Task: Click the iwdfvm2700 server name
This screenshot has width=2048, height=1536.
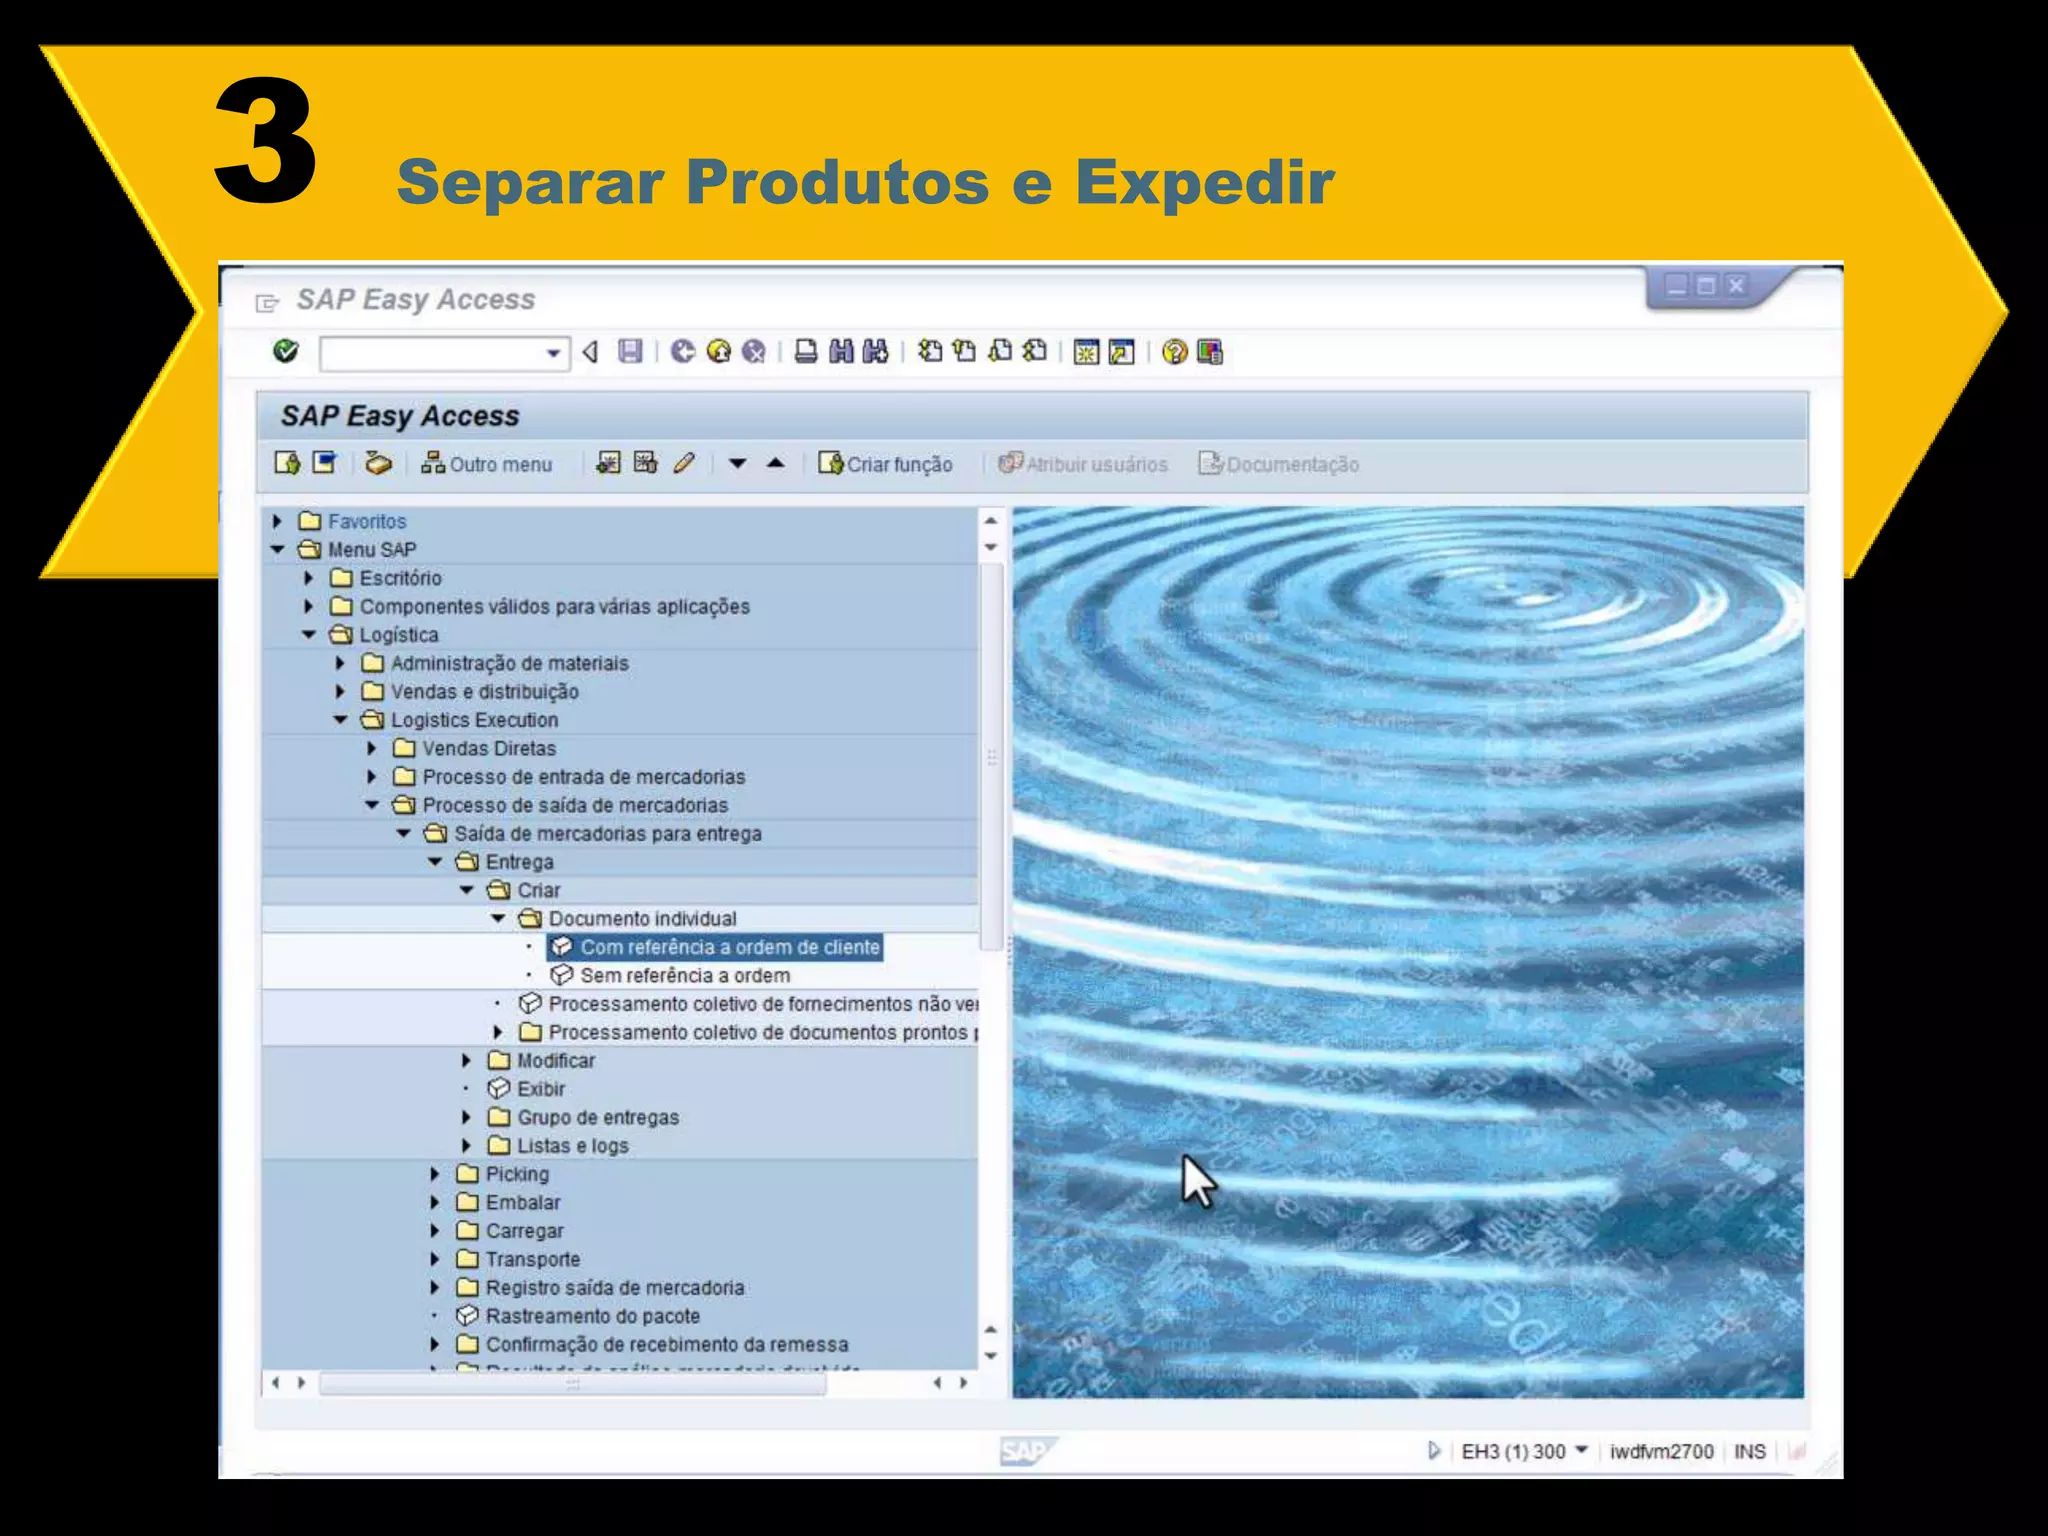Action: [x=1661, y=1452]
